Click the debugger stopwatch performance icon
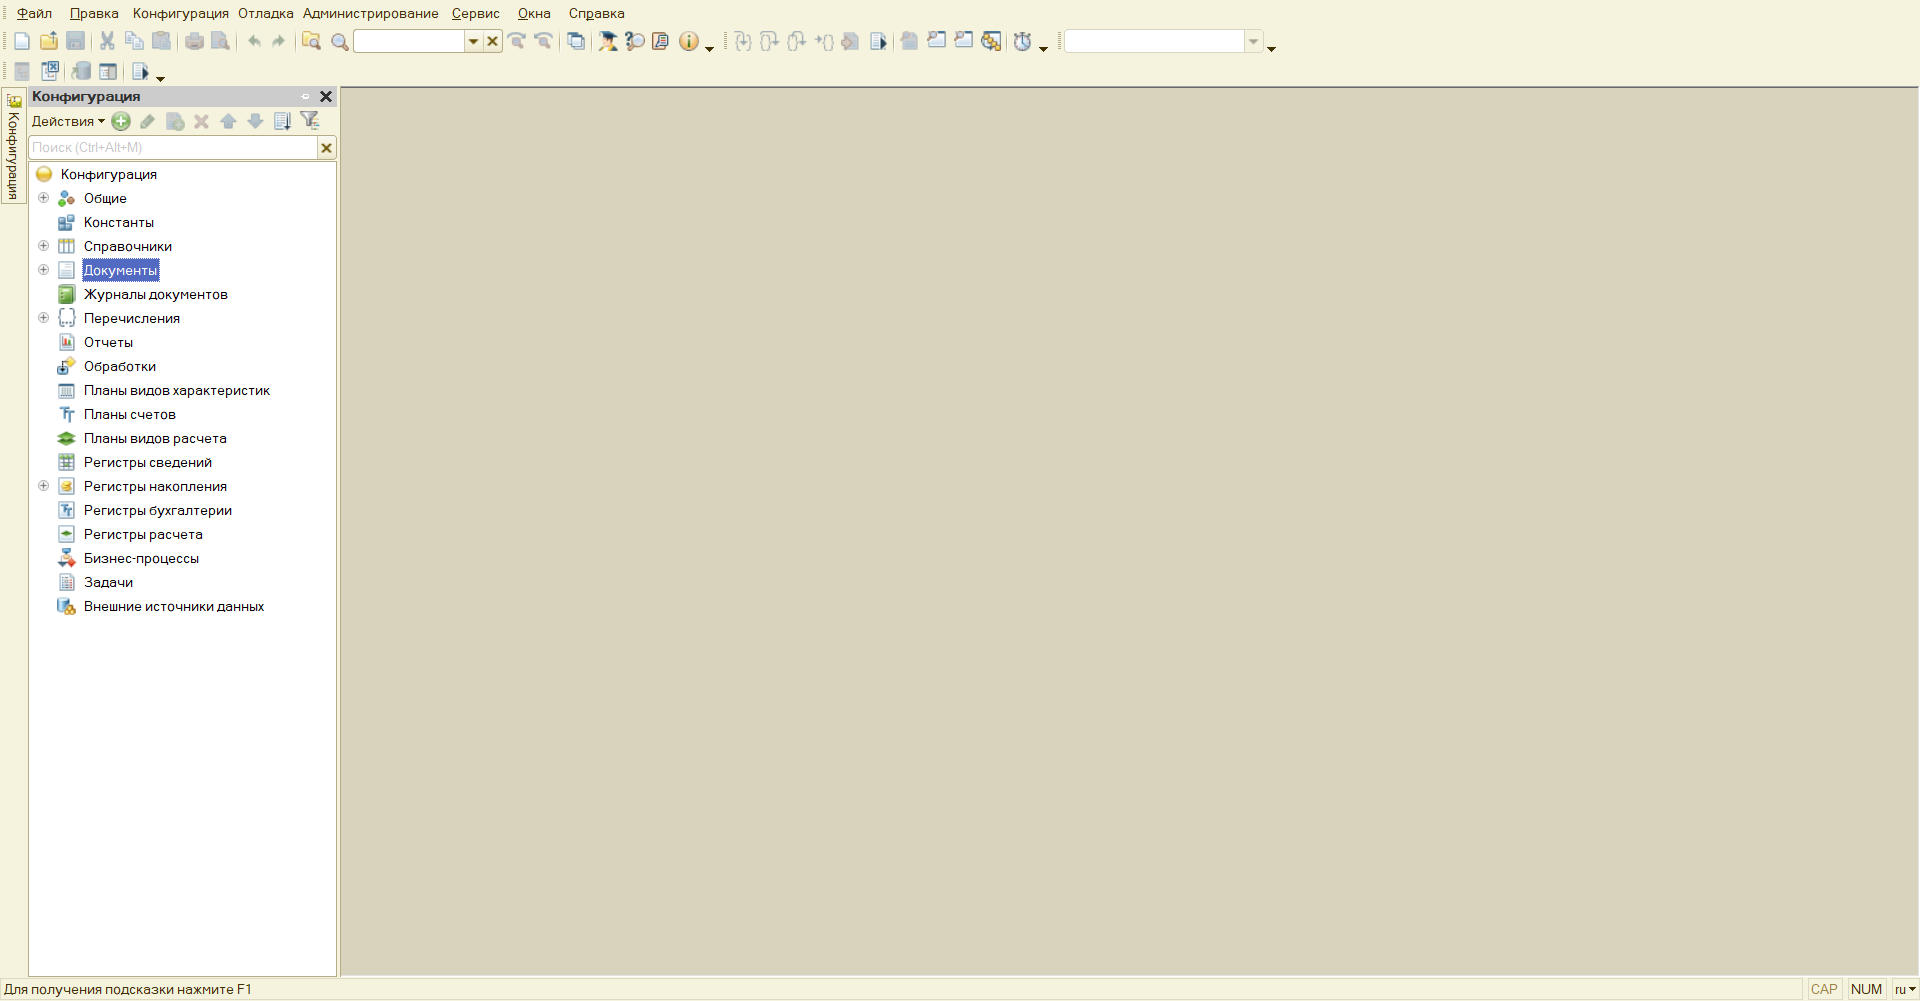Viewport: 1920px width, 1001px height. [x=1022, y=41]
